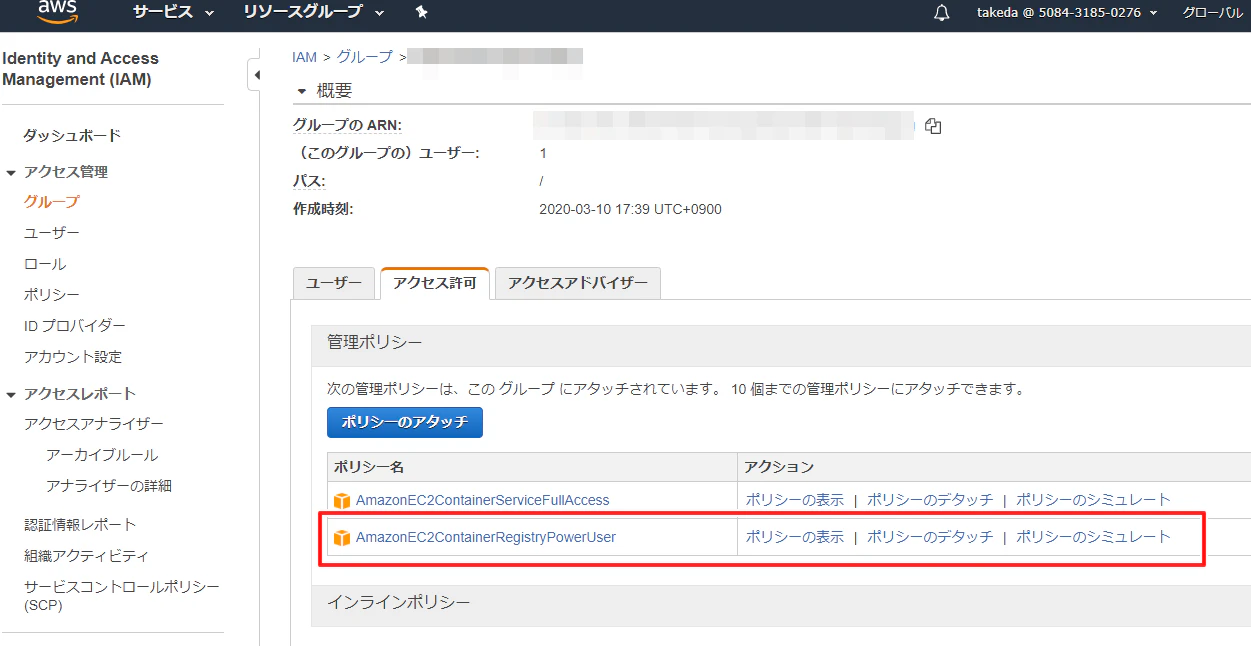Switch to the ユーザー tab
This screenshot has height=646, width=1251.
pos(334,283)
